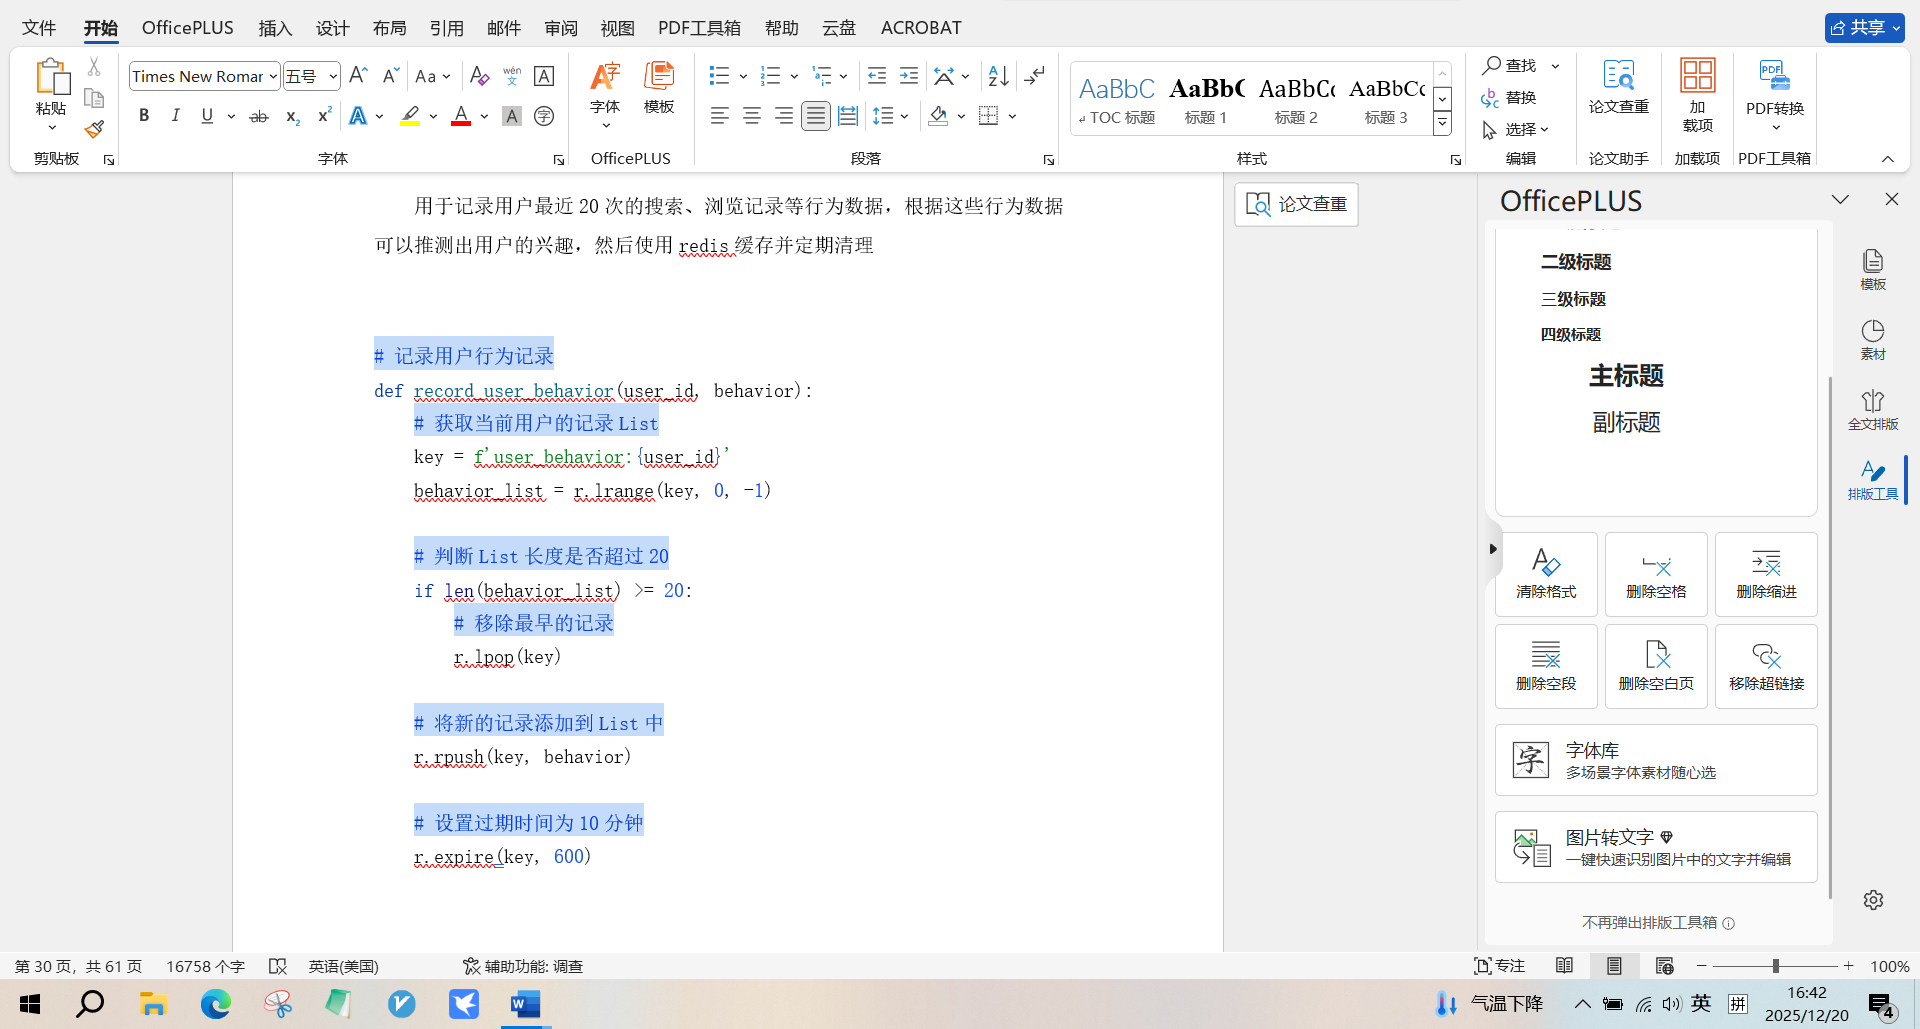Open Microsoft Edge from the taskbar

point(215,1003)
